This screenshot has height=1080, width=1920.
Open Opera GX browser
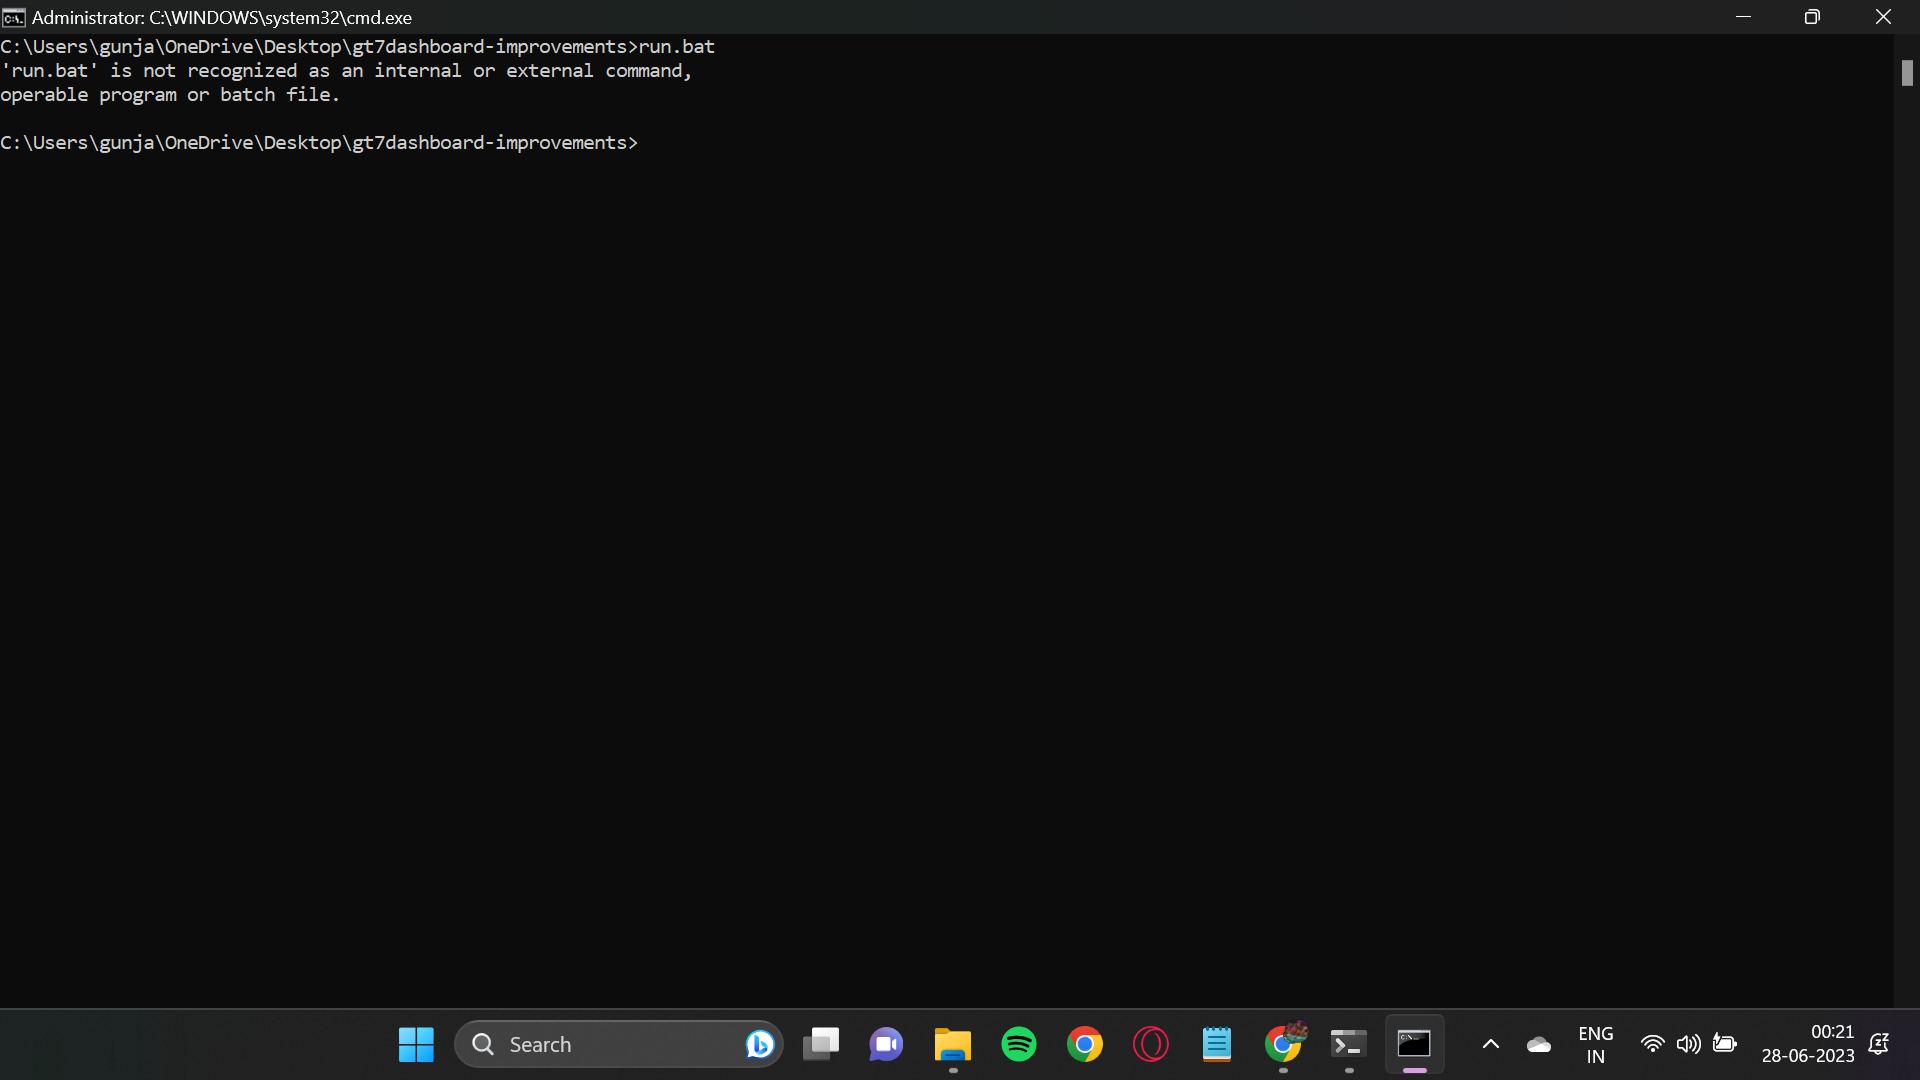tap(1150, 1043)
